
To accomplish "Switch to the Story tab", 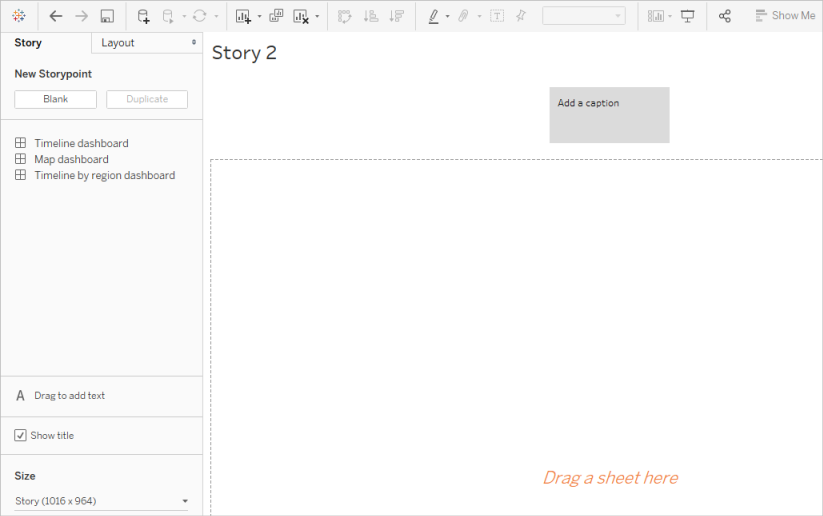I will coord(28,43).
